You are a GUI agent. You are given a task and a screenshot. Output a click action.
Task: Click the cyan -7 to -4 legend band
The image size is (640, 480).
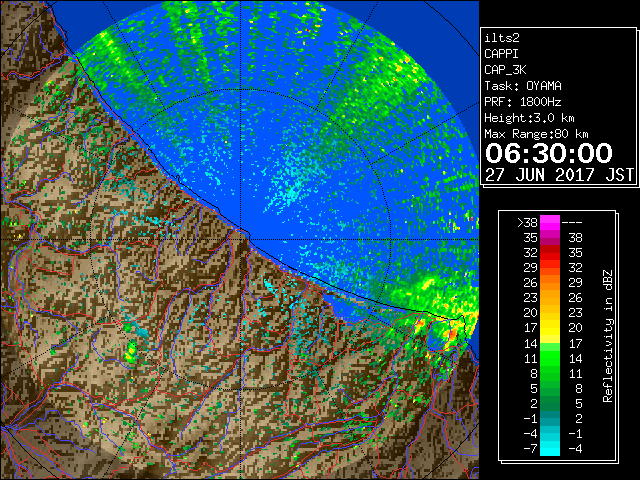(x=550, y=448)
